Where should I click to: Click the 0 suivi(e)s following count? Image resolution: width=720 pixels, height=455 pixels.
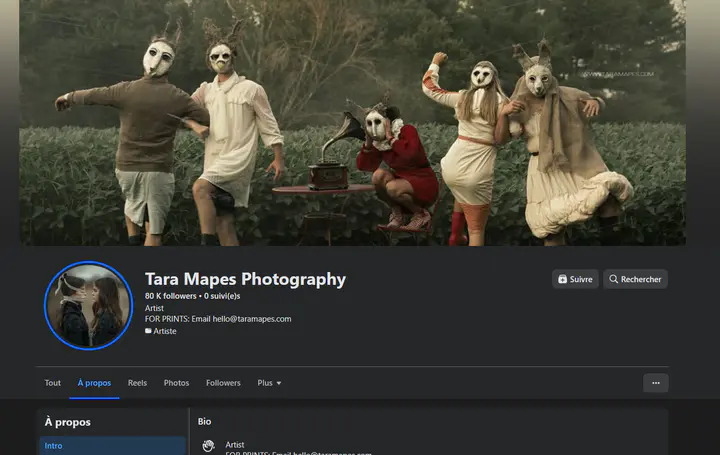[x=222, y=296]
